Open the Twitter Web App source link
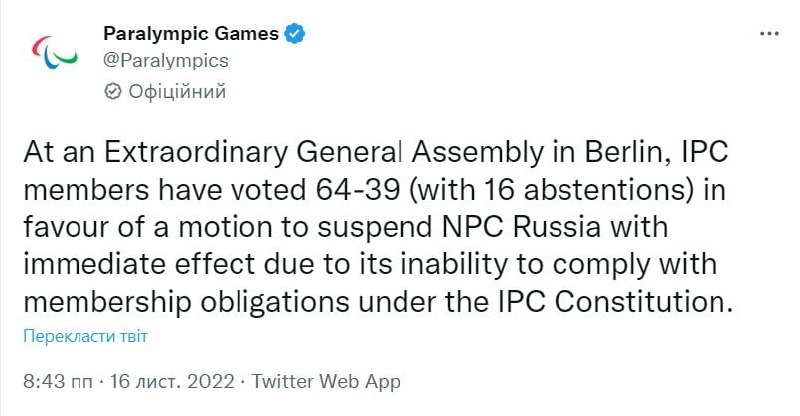This screenshot has height=416, width=800. coord(326,382)
